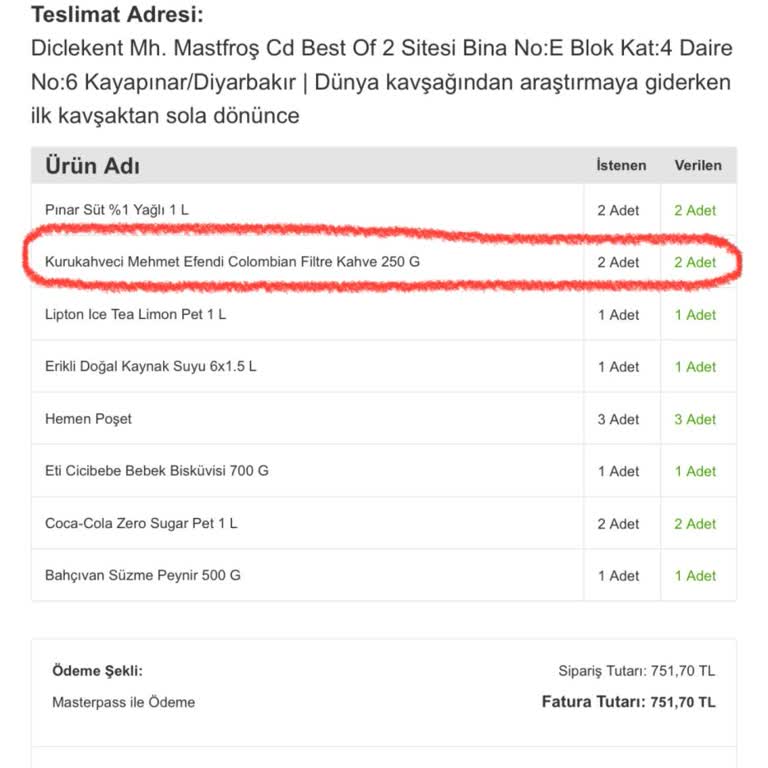Click Sipariş Tutarı 751,70 TL amount
This screenshot has height=768, width=768.
point(636,671)
